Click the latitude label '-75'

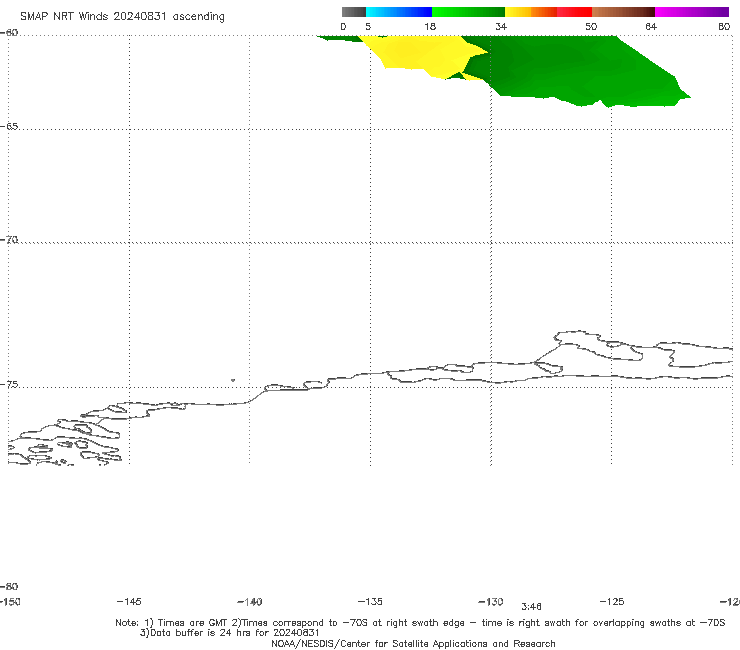tap(9, 385)
